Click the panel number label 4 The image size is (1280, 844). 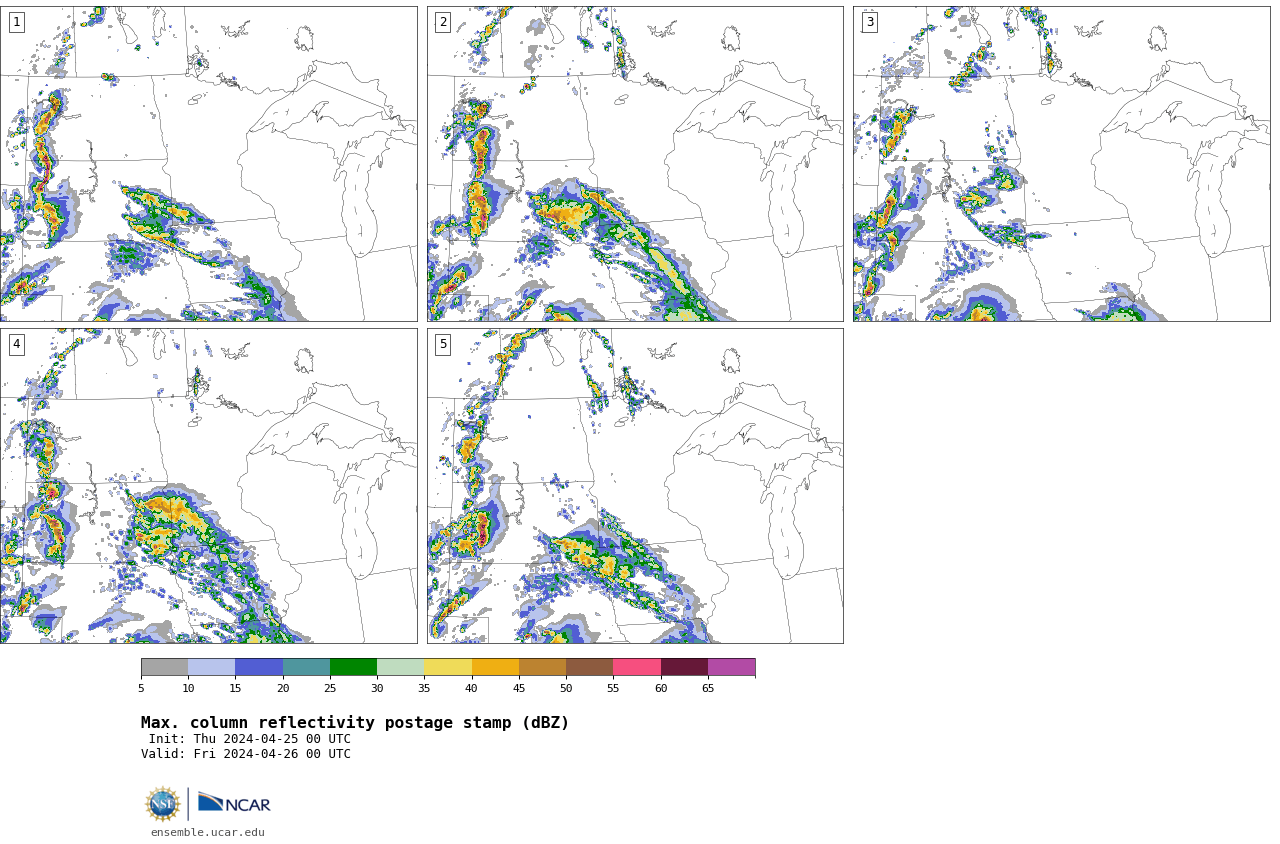(16, 344)
